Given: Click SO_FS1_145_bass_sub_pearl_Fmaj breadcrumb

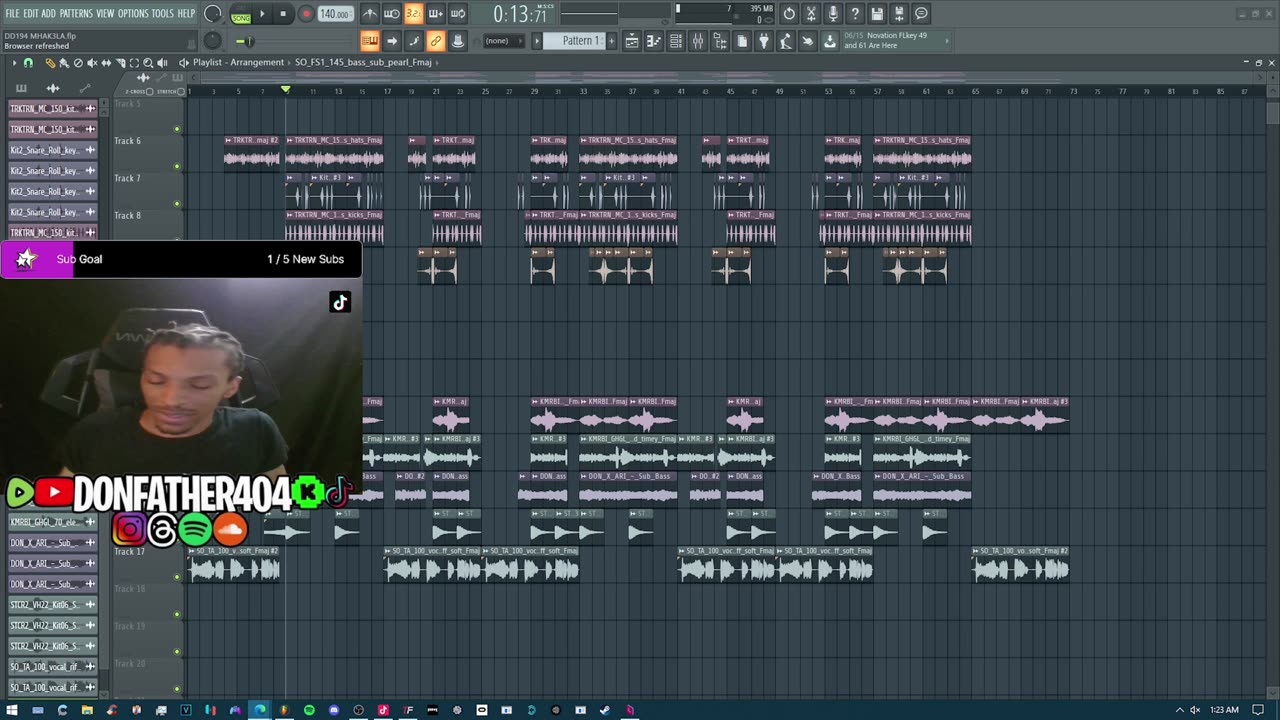Looking at the screenshot, I should pyautogui.click(x=363, y=62).
